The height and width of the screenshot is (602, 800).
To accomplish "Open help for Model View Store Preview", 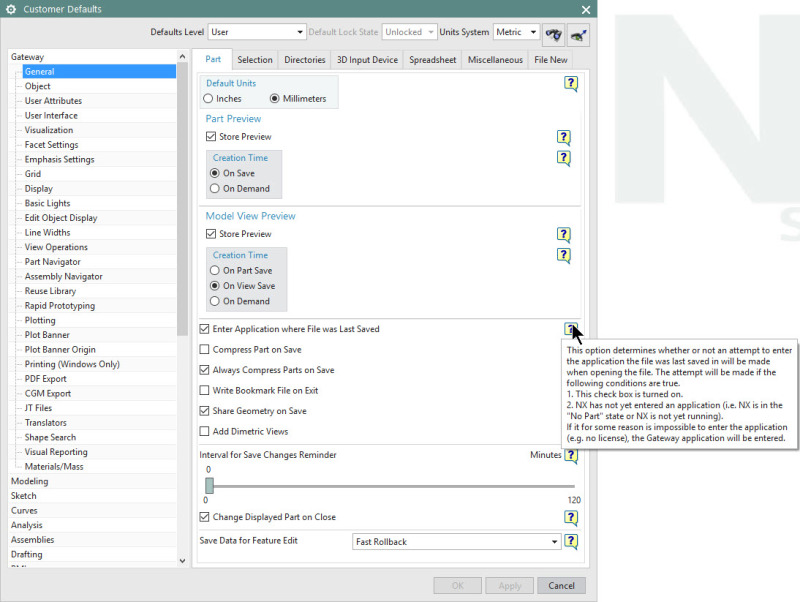I will pyautogui.click(x=563, y=235).
